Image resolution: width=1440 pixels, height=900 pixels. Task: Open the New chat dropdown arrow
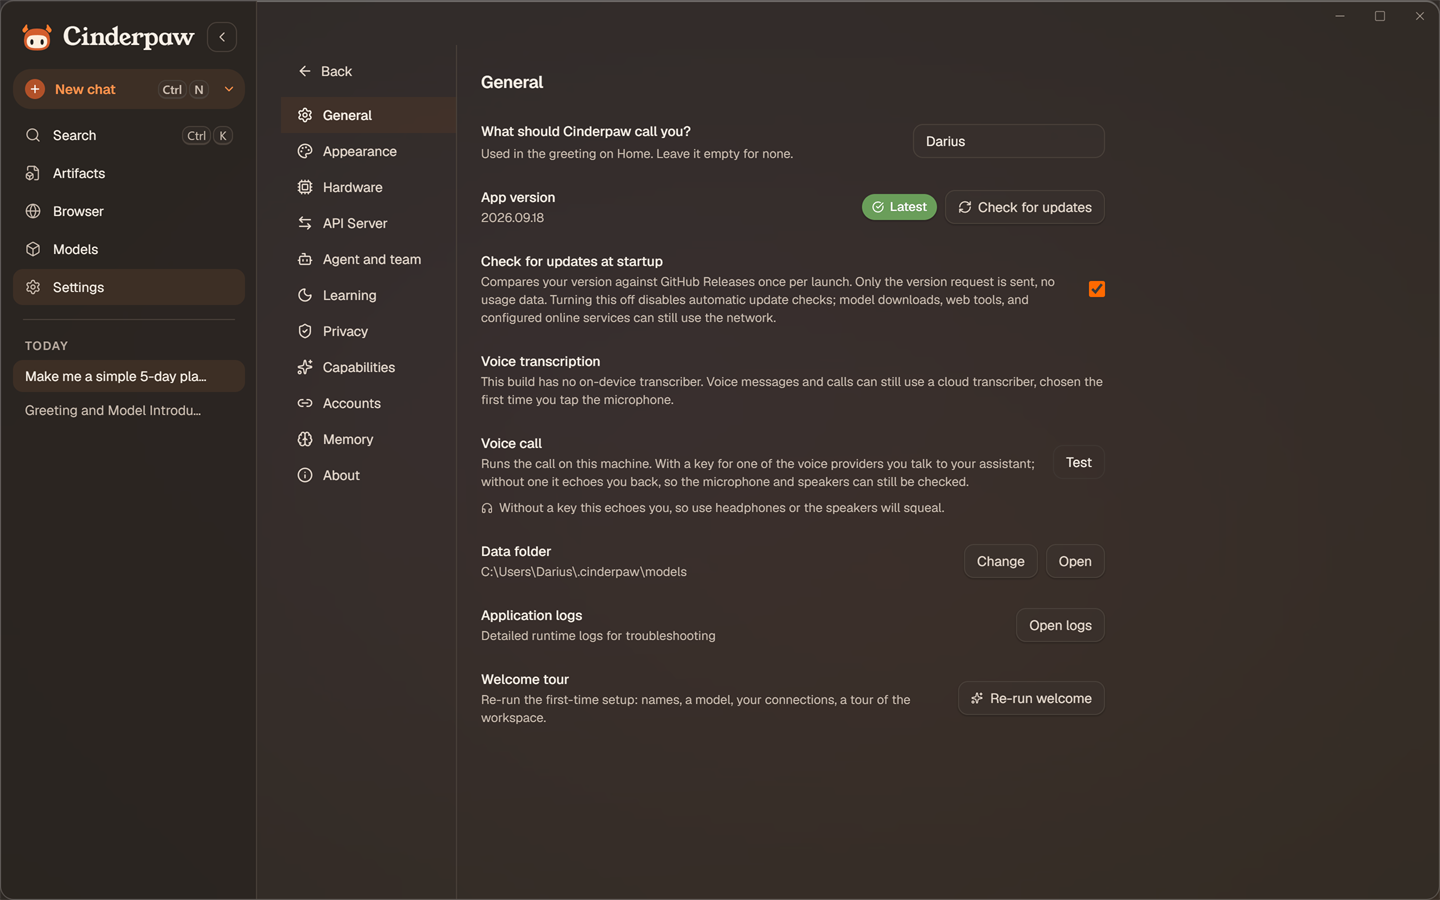coord(229,89)
